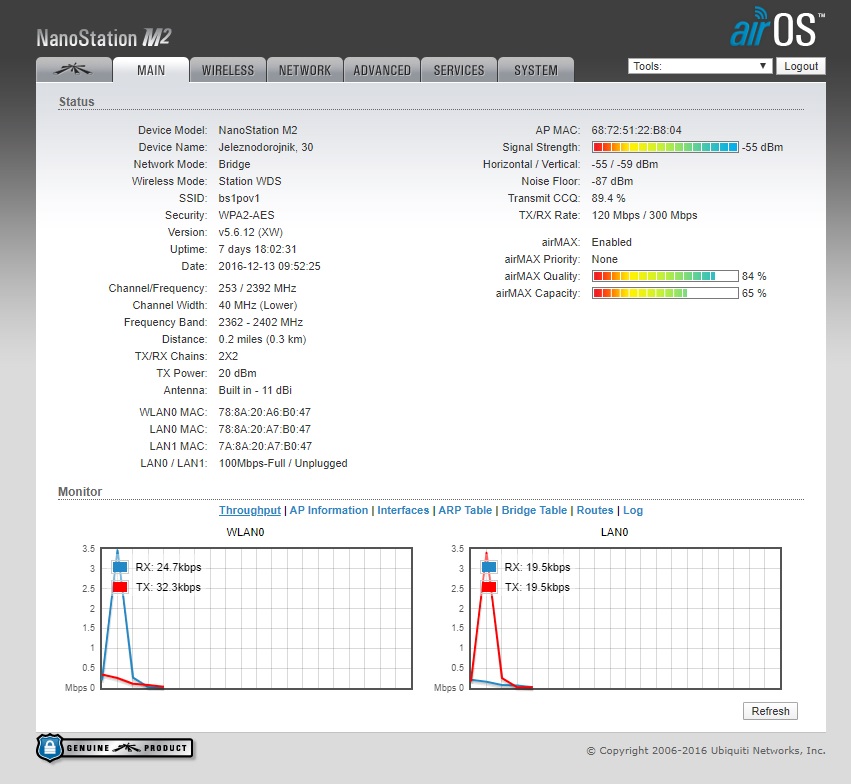The height and width of the screenshot is (784, 851).
Task: Click the NanoStation M2 header title
Action: (x=104, y=37)
